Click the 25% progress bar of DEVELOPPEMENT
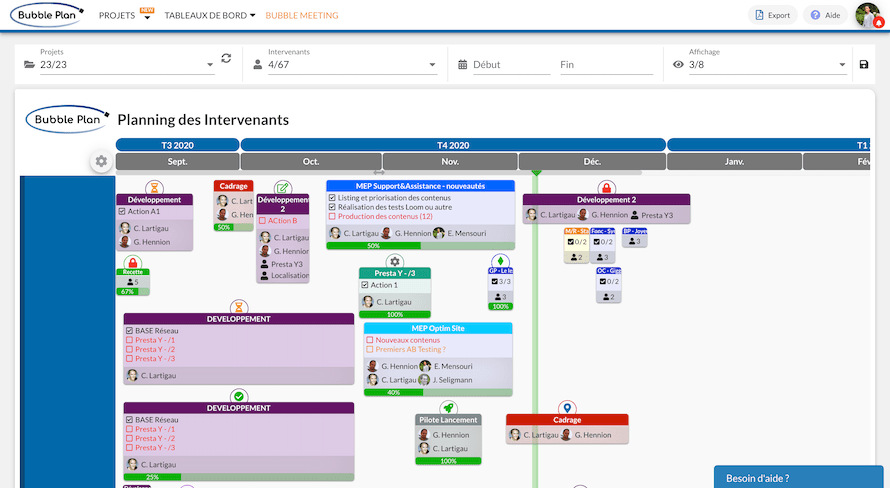The height and width of the screenshot is (488, 890). click(239, 477)
